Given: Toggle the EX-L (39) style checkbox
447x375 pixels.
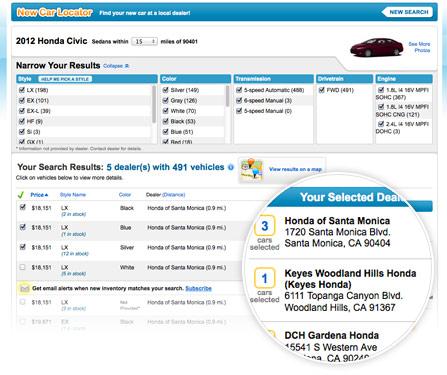Looking at the screenshot, I should [x=22, y=111].
